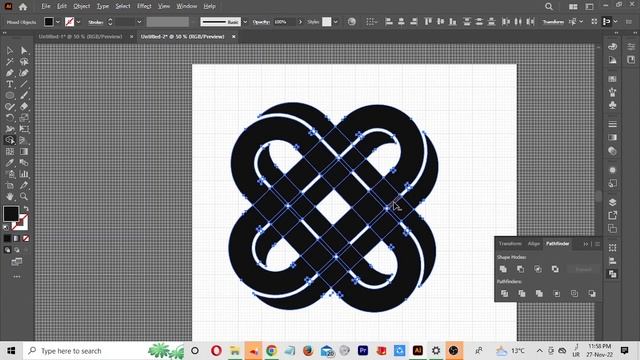640x360 pixels.
Task: Select the Direct Selection tool
Action: 24,51
